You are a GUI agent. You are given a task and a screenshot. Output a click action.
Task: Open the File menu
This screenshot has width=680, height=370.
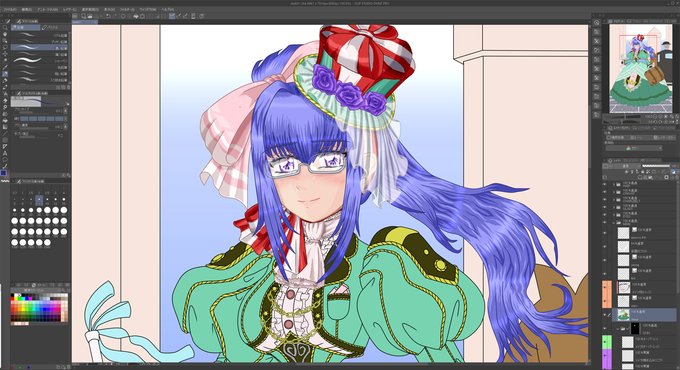click(x=10, y=9)
